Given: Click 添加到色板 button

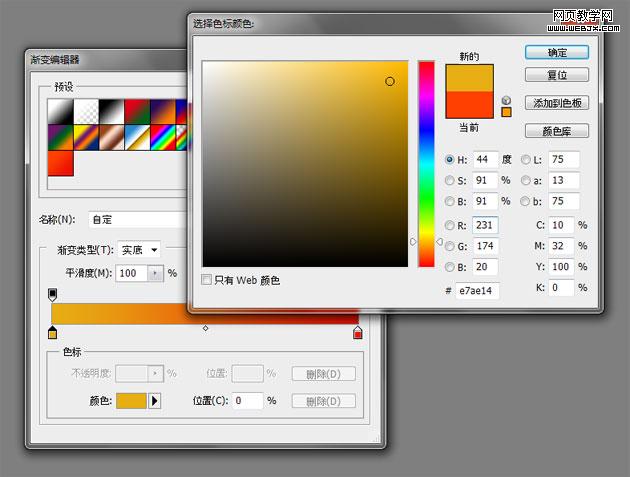Looking at the screenshot, I should 556,103.
